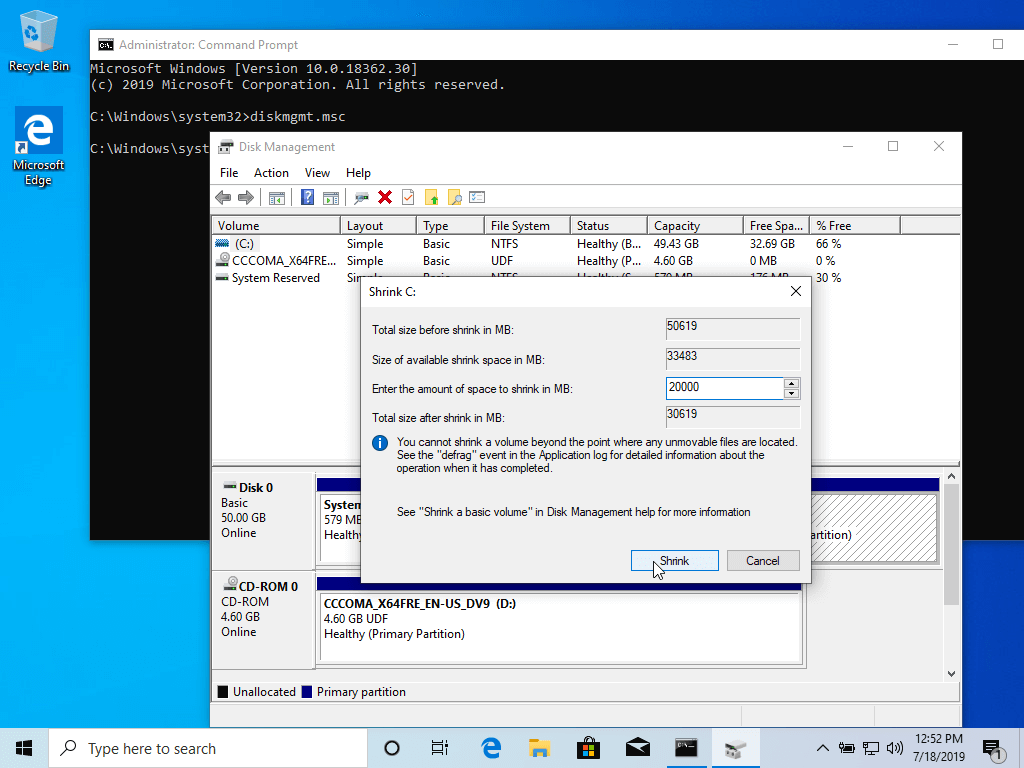Open the Action menu

click(x=271, y=172)
